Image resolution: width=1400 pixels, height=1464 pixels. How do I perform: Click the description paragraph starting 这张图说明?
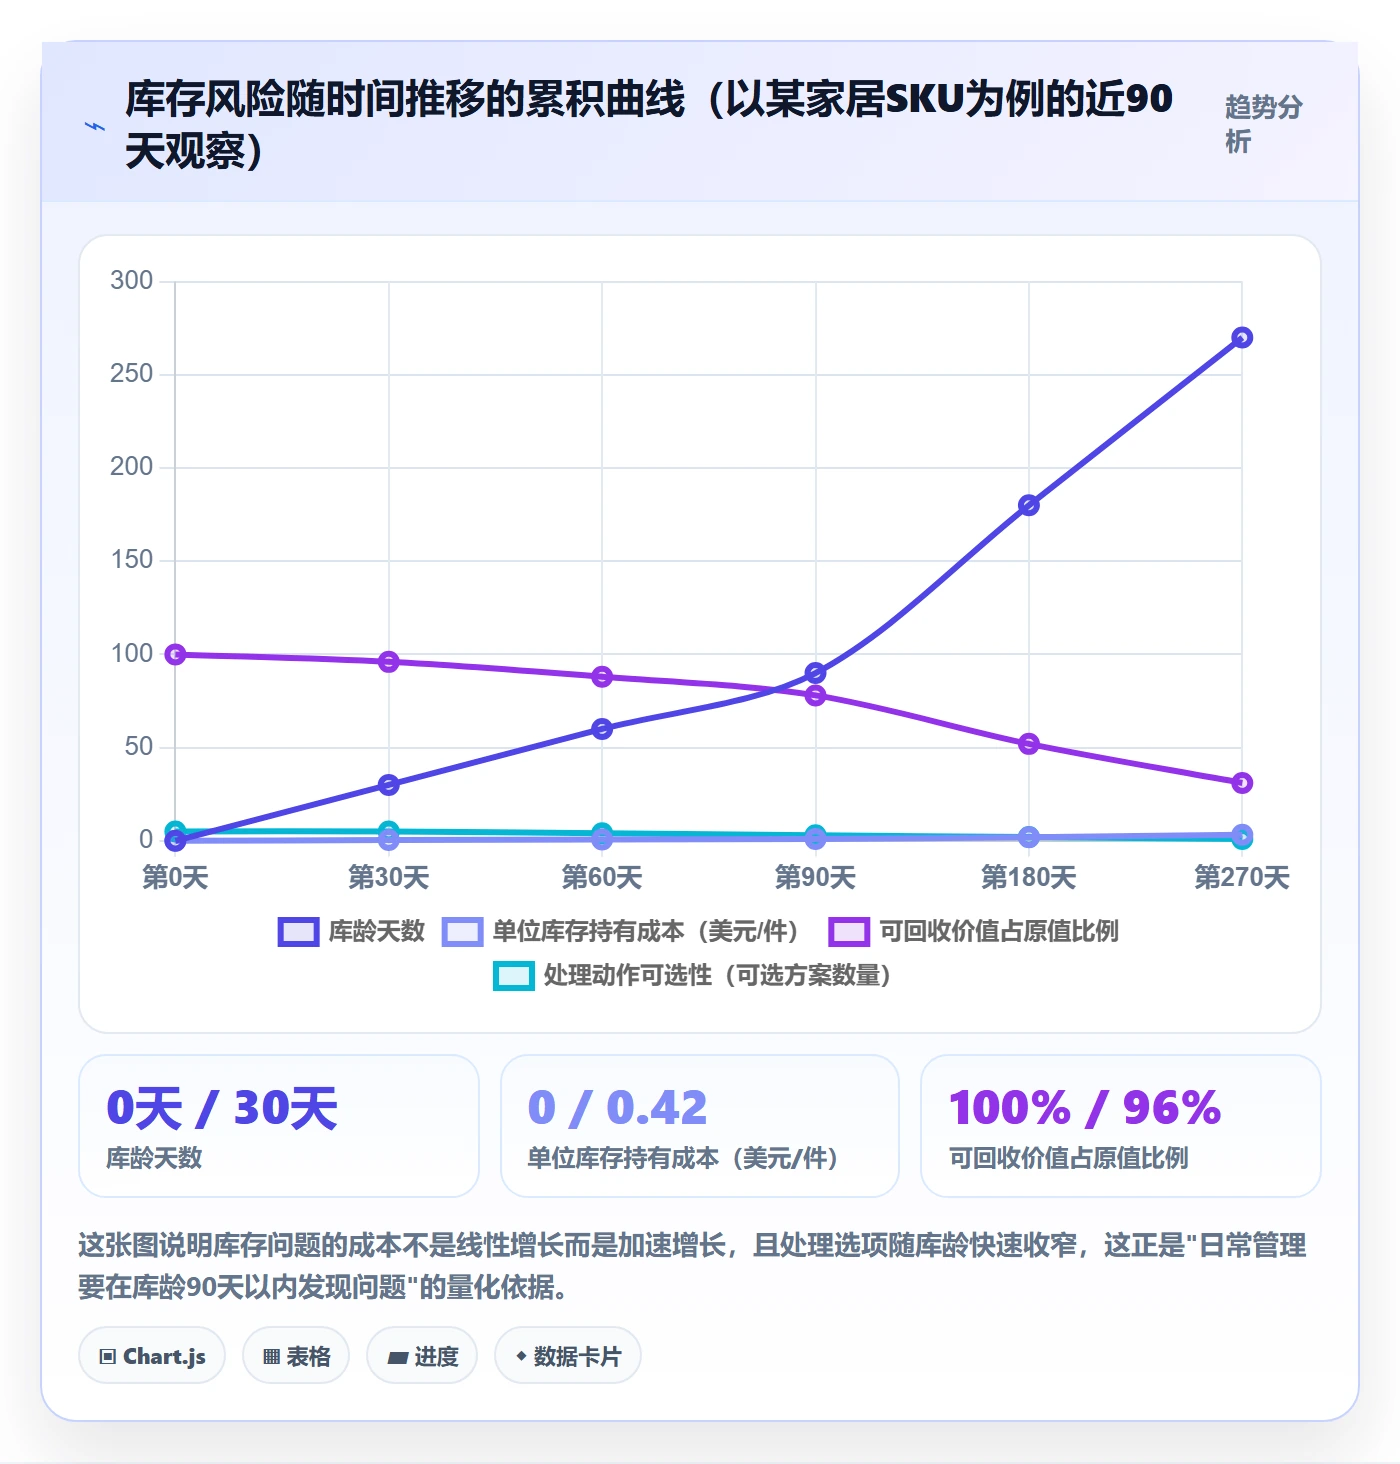[x=692, y=1266]
